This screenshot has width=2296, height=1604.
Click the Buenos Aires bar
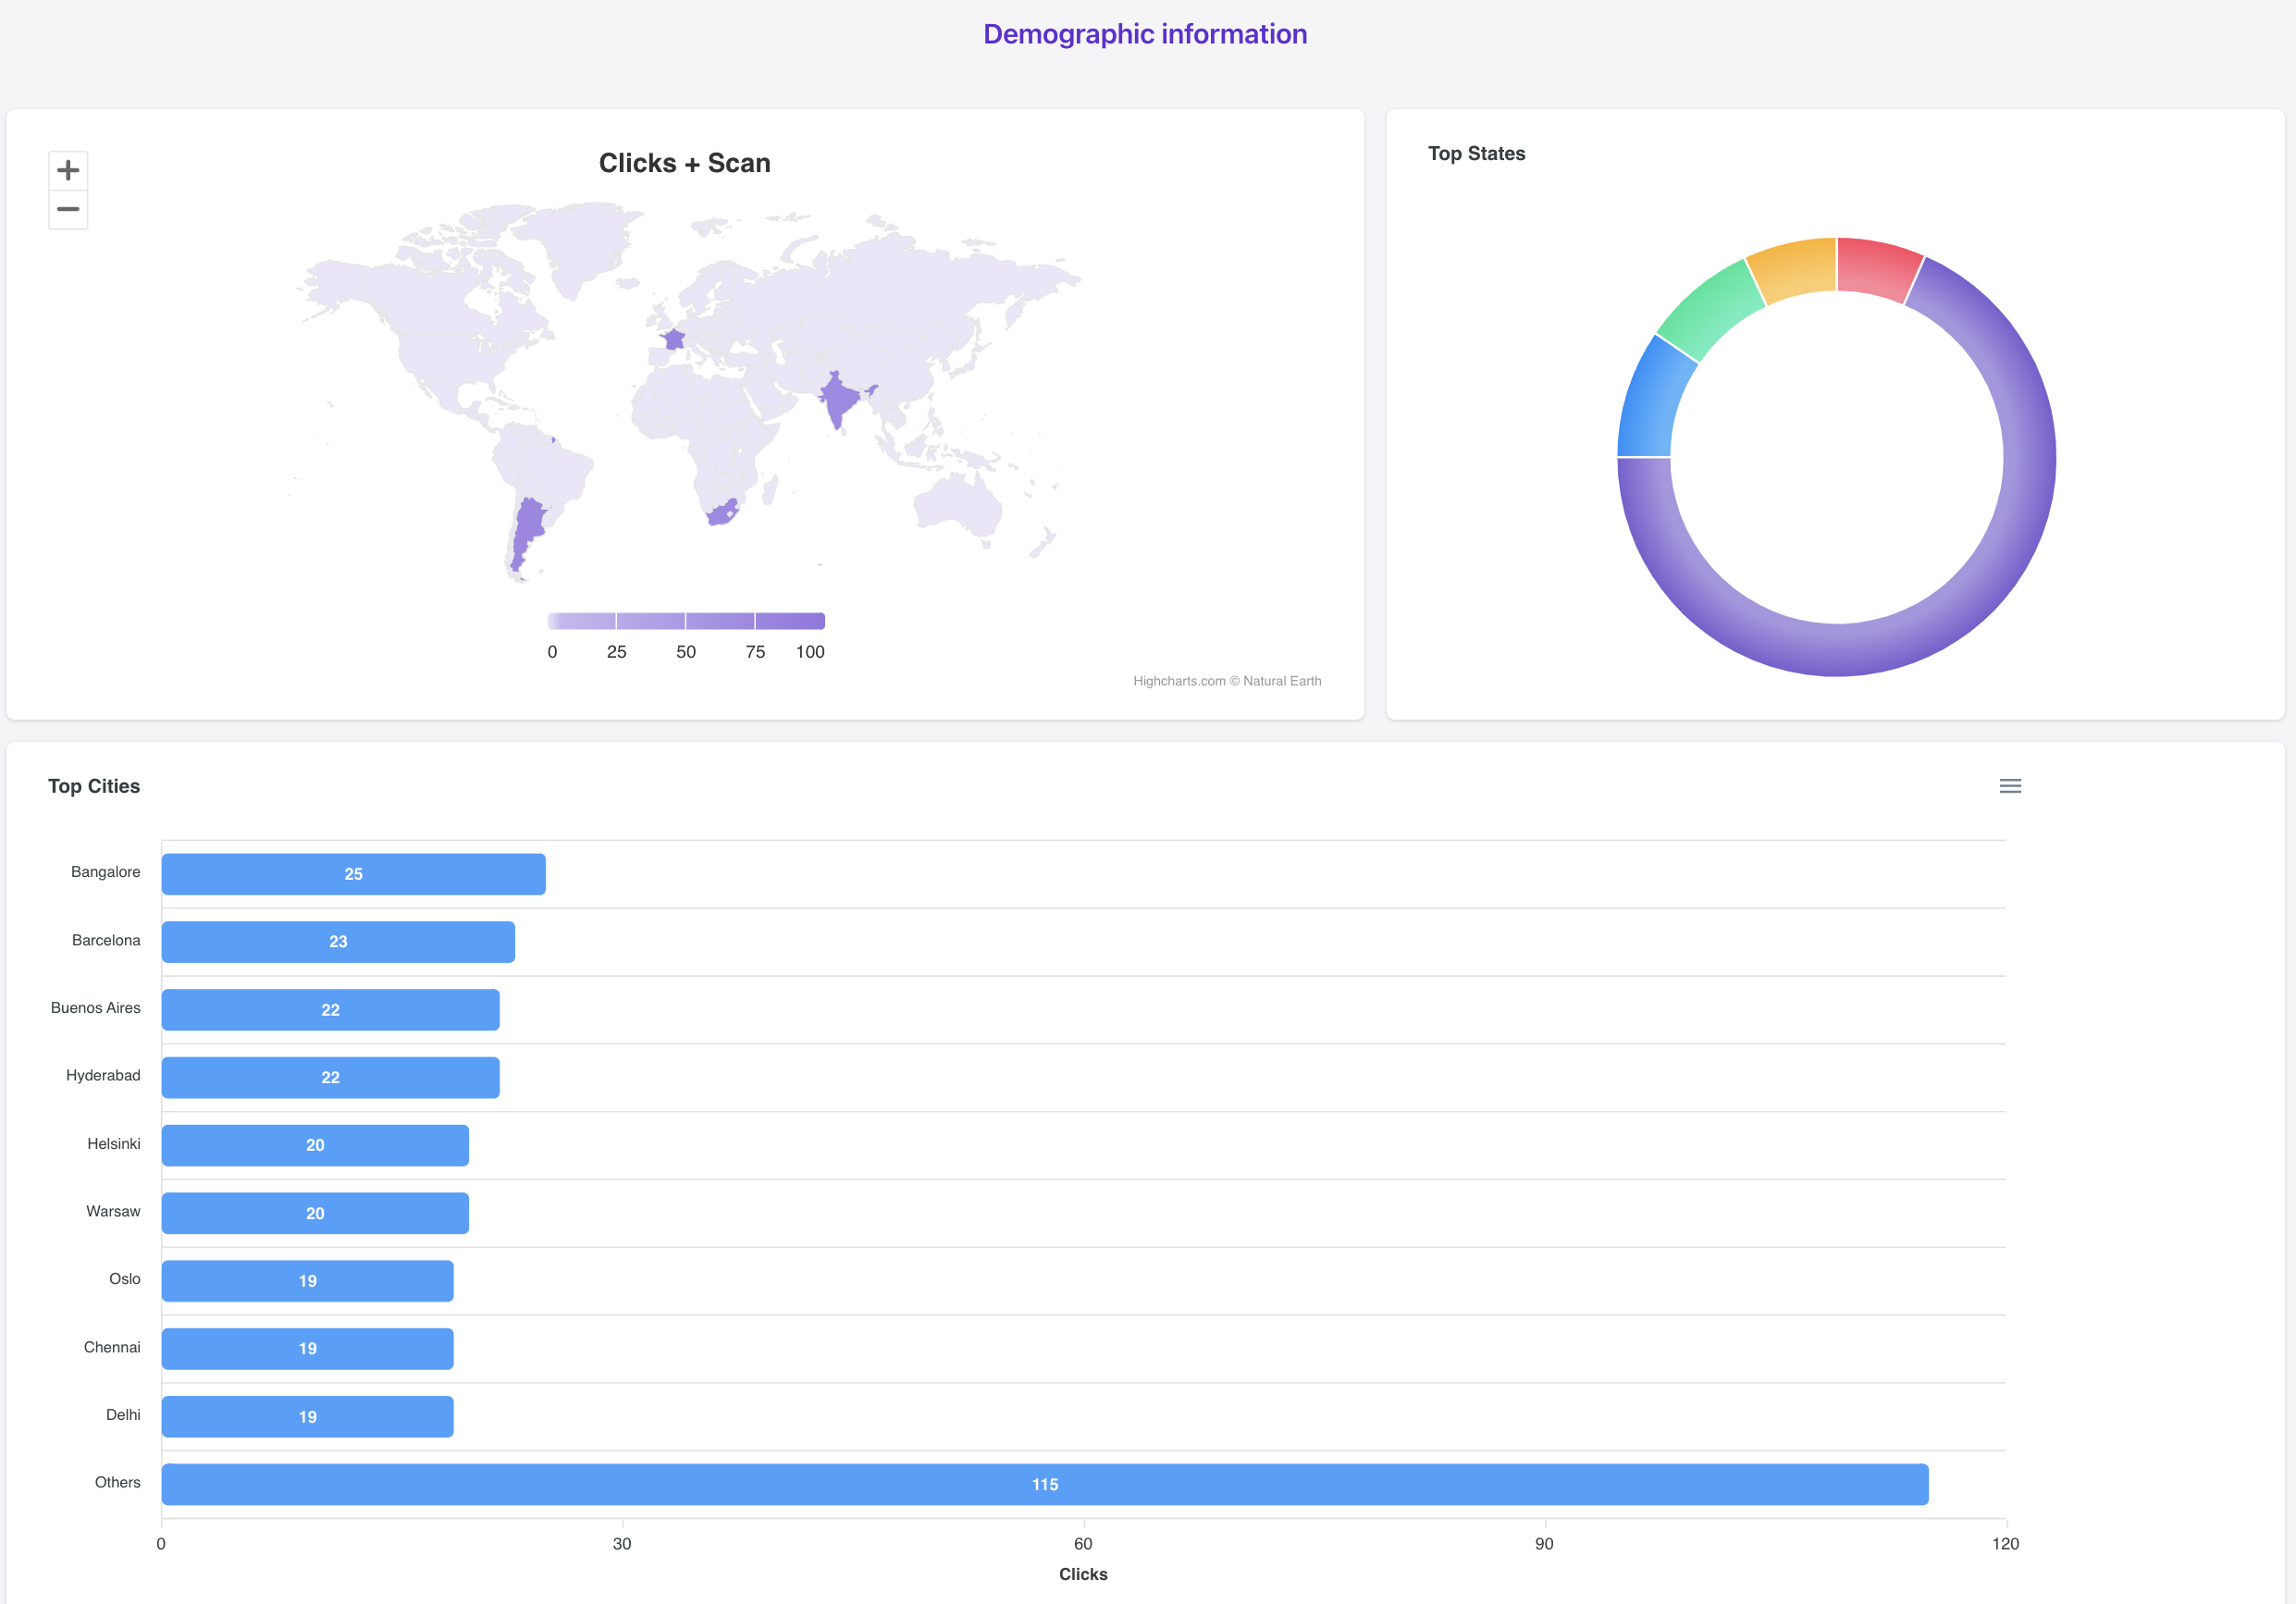coord(330,1010)
